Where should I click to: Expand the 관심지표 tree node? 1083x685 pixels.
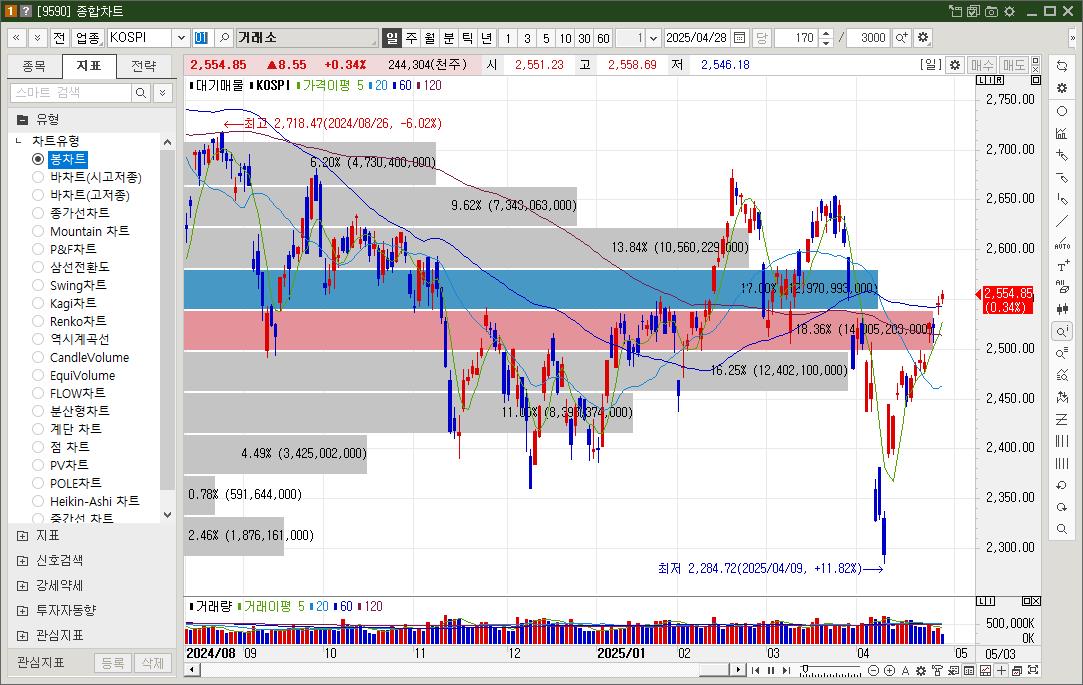point(22,635)
